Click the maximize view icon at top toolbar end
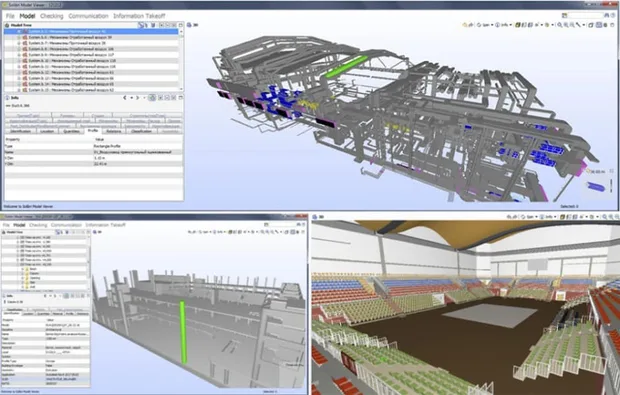The image size is (620, 395). coord(612,25)
